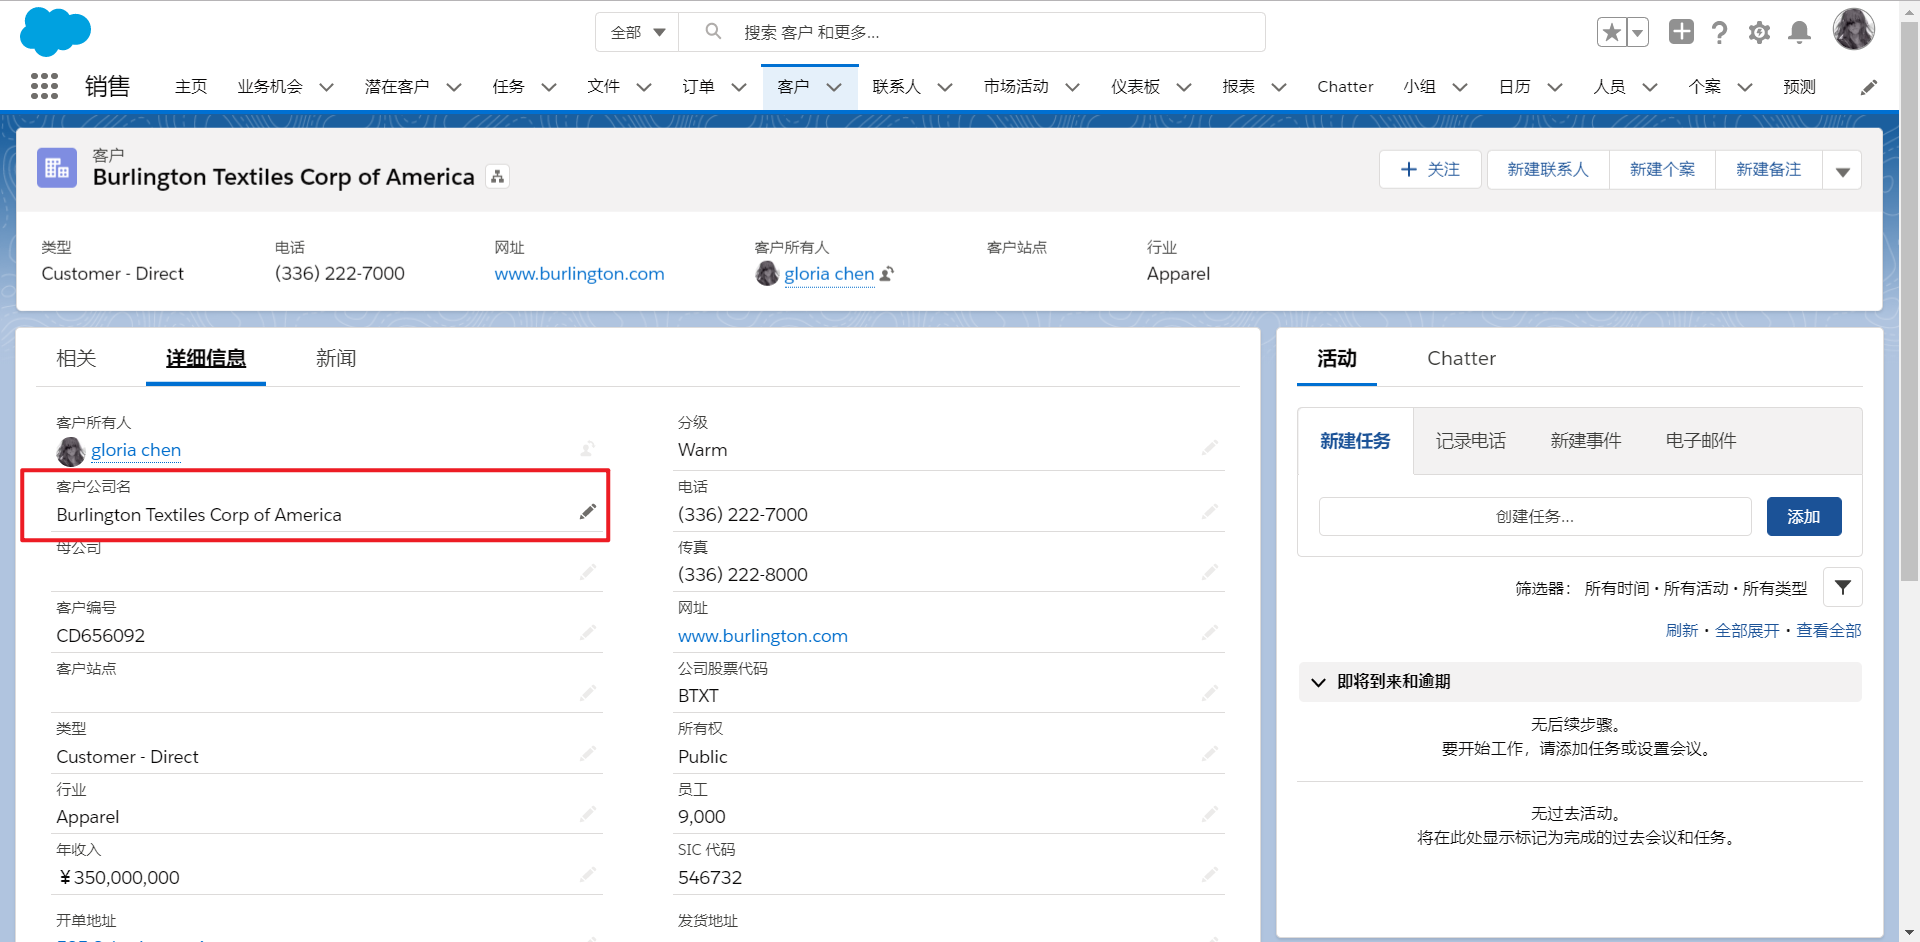Screen dimensions: 1920x942
Task: Open activity history via 查看全部
Action: (x=1830, y=630)
